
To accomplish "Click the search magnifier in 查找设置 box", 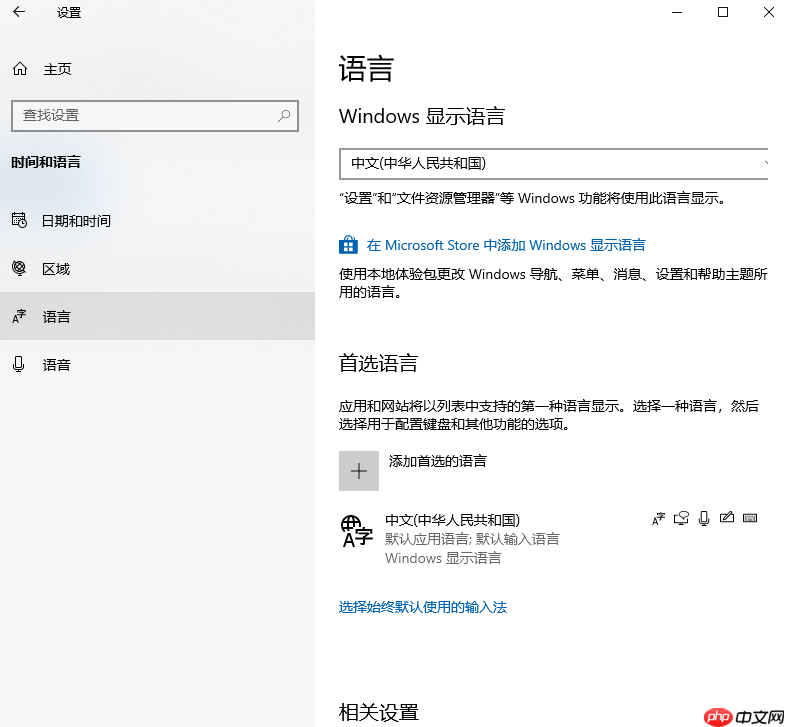I will click(284, 116).
